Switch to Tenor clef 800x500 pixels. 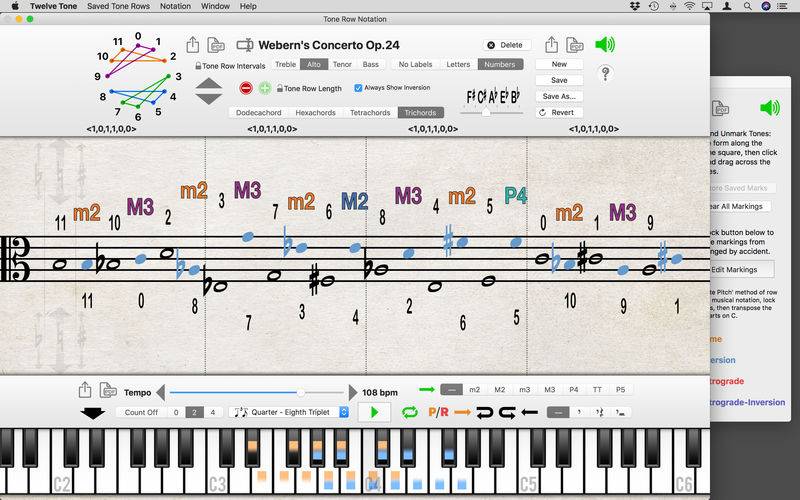pos(342,64)
